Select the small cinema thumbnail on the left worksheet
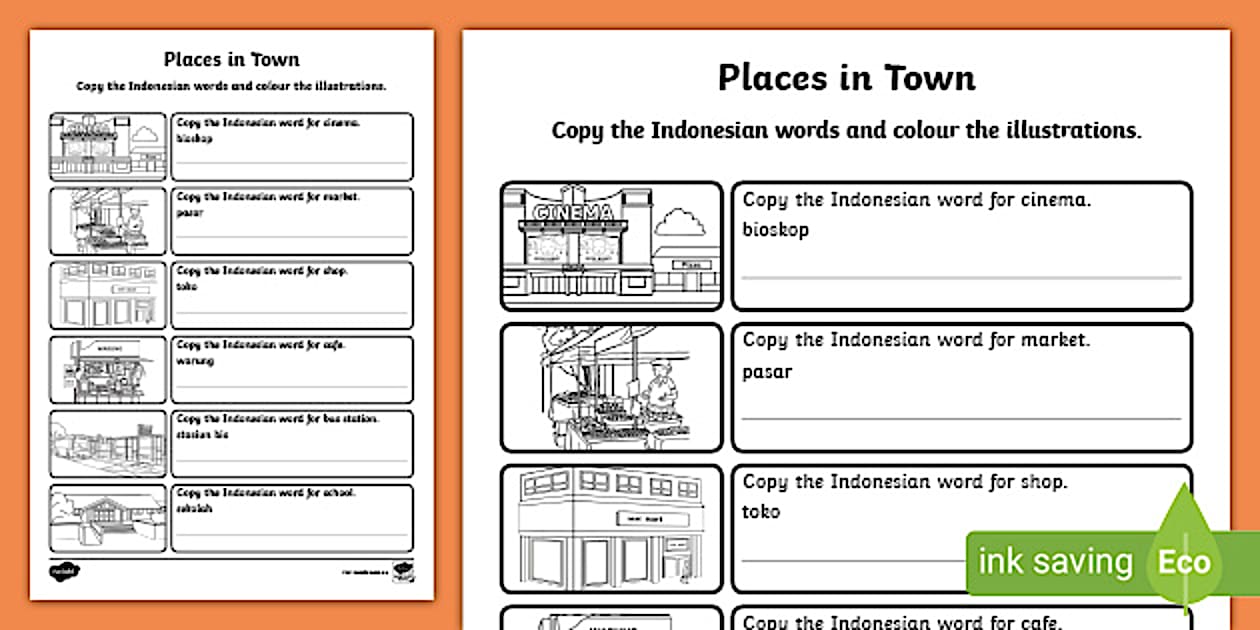 tap(106, 145)
